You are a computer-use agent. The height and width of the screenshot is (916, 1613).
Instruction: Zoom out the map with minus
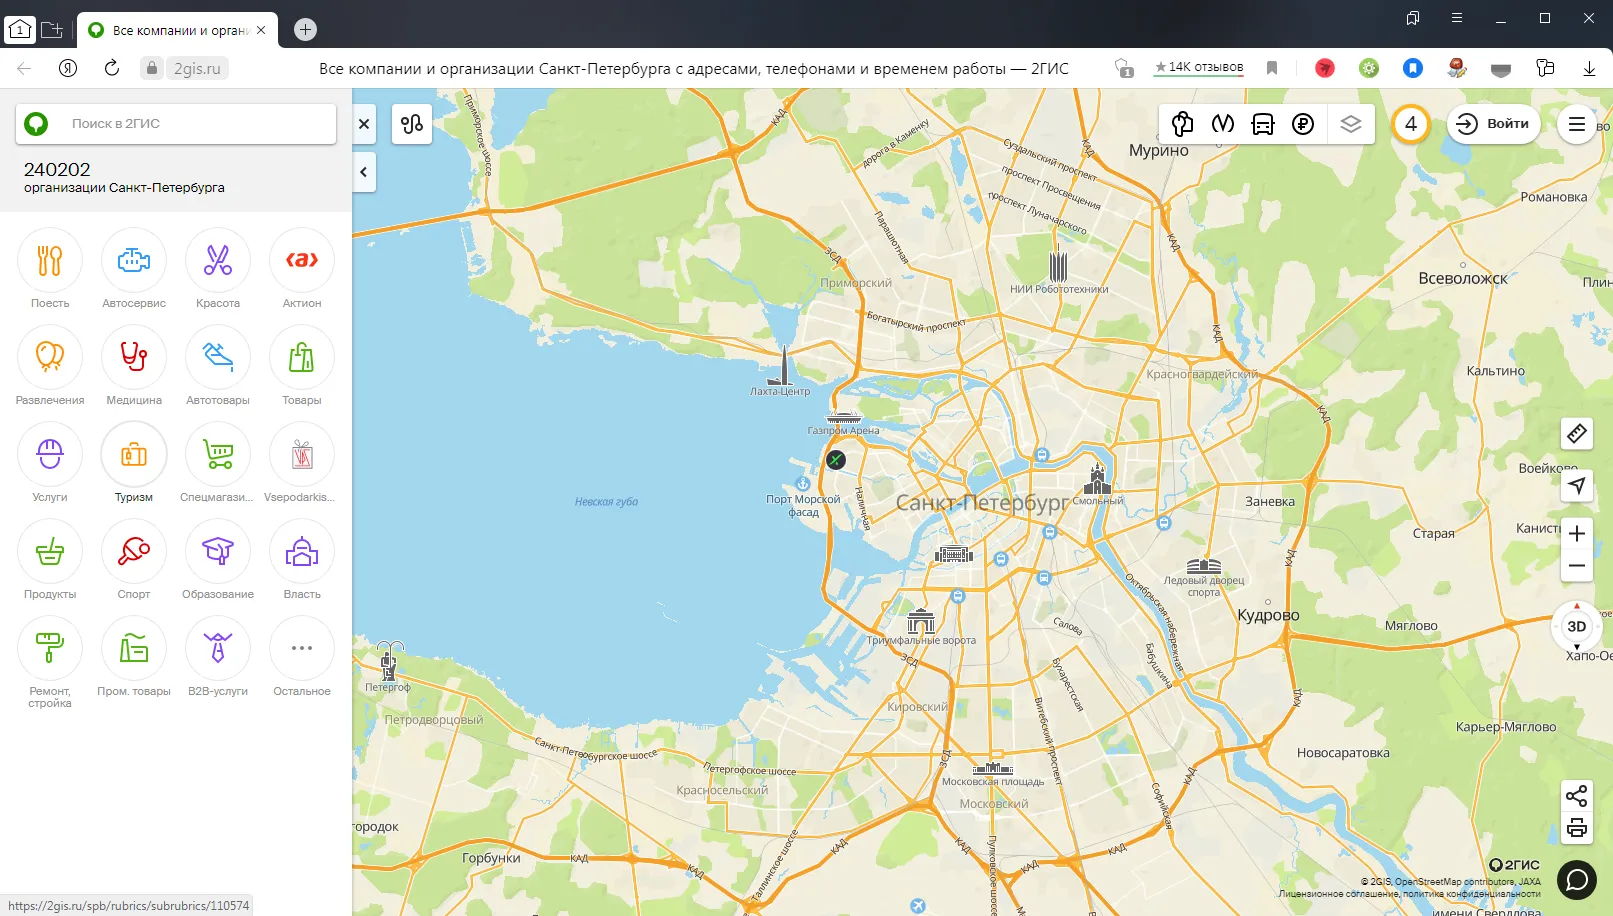(1577, 566)
